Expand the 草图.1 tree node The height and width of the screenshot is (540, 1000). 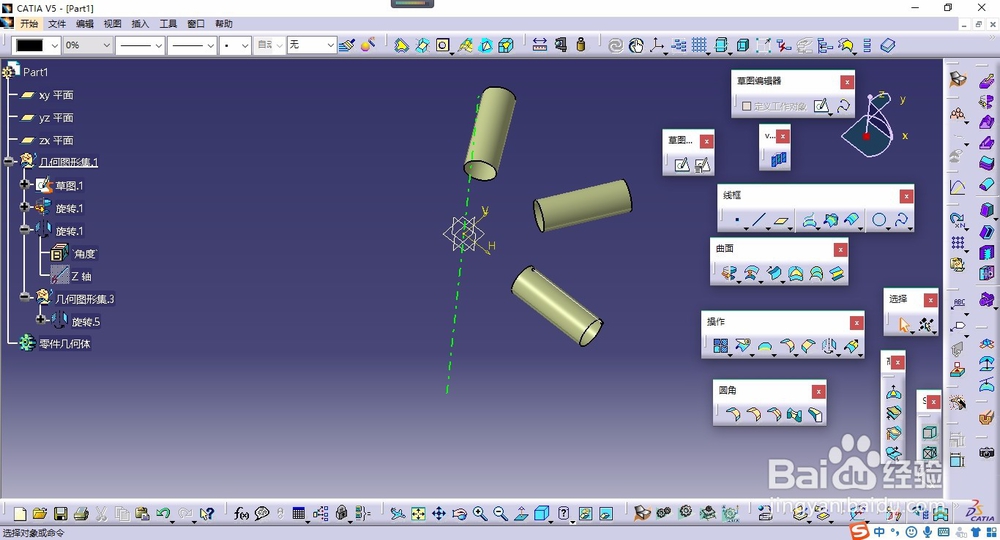click(25, 184)
